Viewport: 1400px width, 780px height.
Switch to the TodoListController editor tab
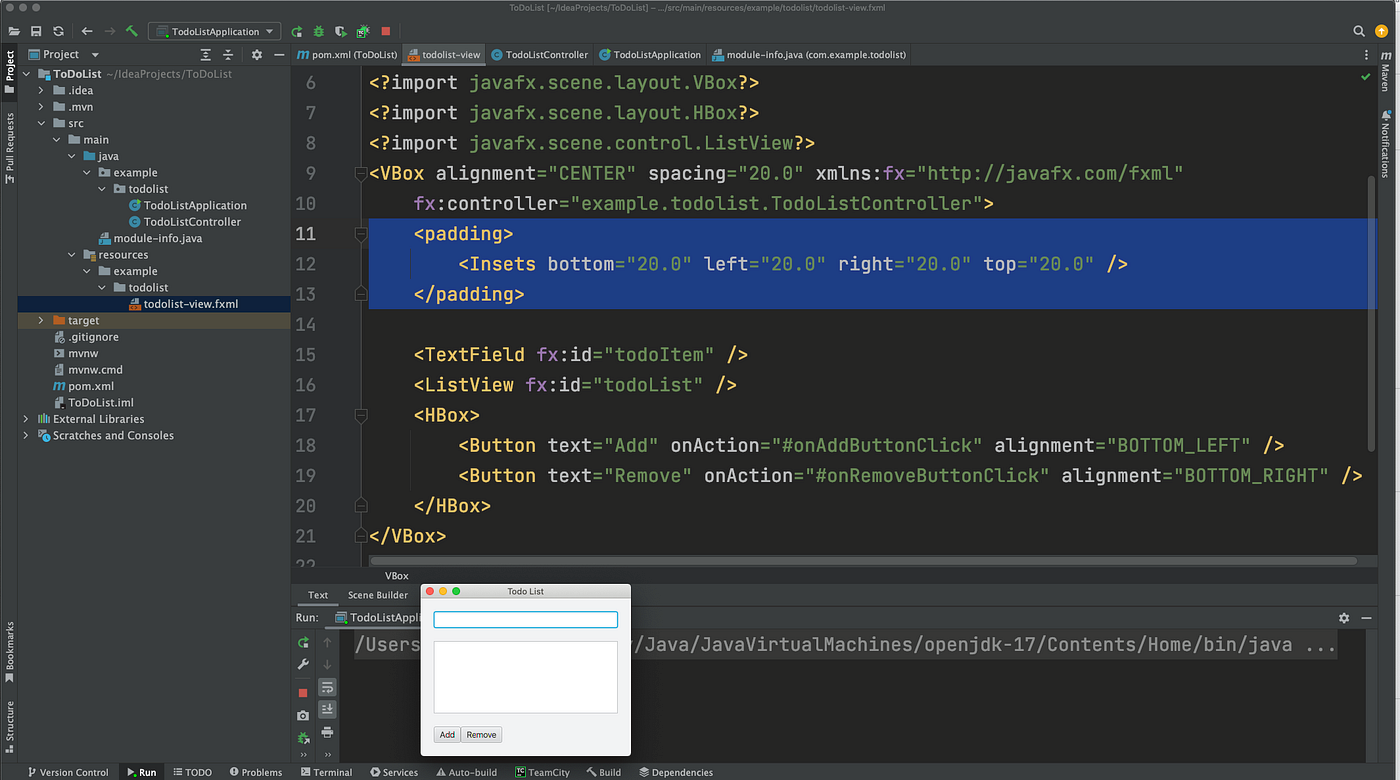539,55
